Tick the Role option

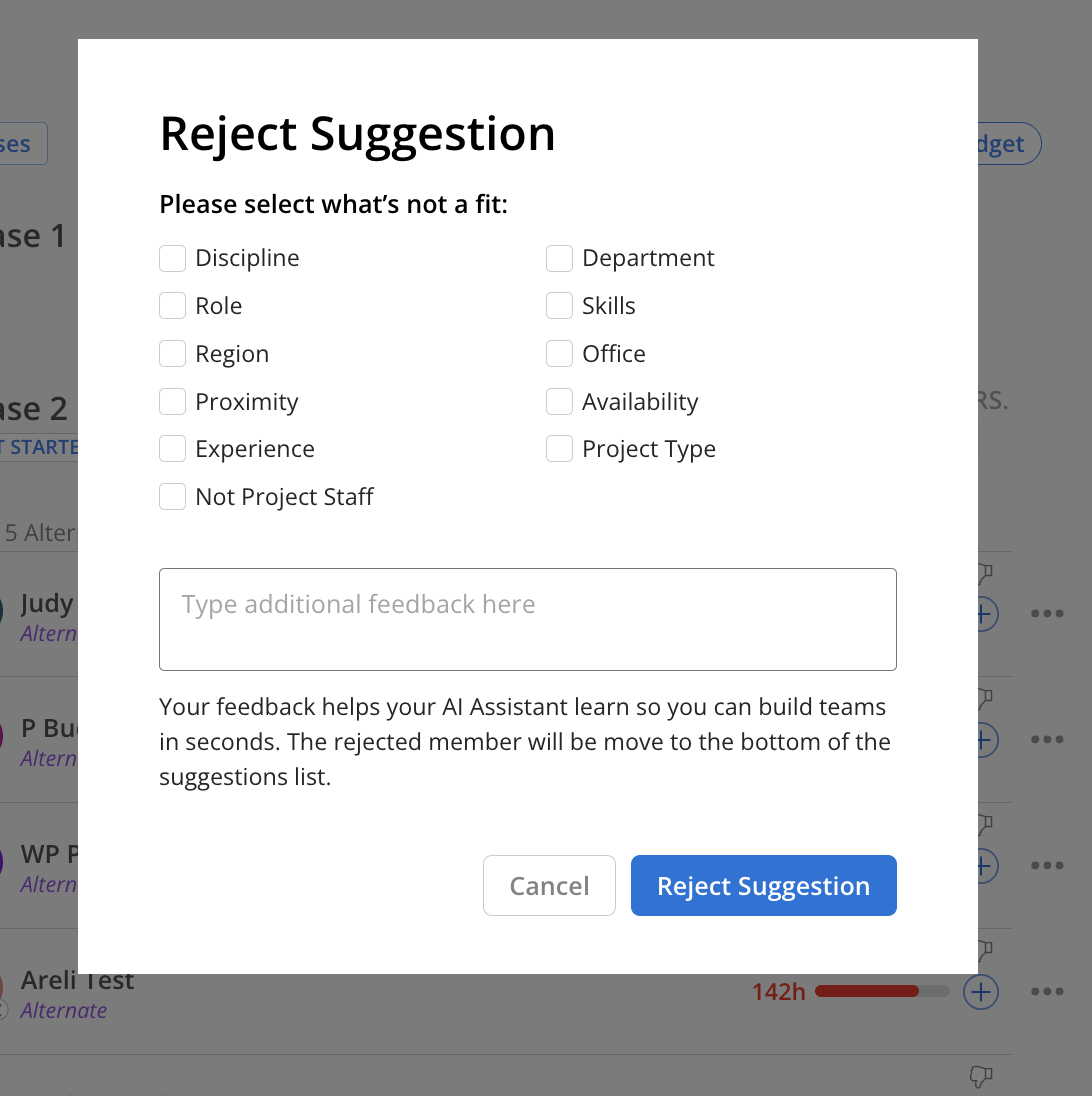pyautogui.click(x=172, y=305)
